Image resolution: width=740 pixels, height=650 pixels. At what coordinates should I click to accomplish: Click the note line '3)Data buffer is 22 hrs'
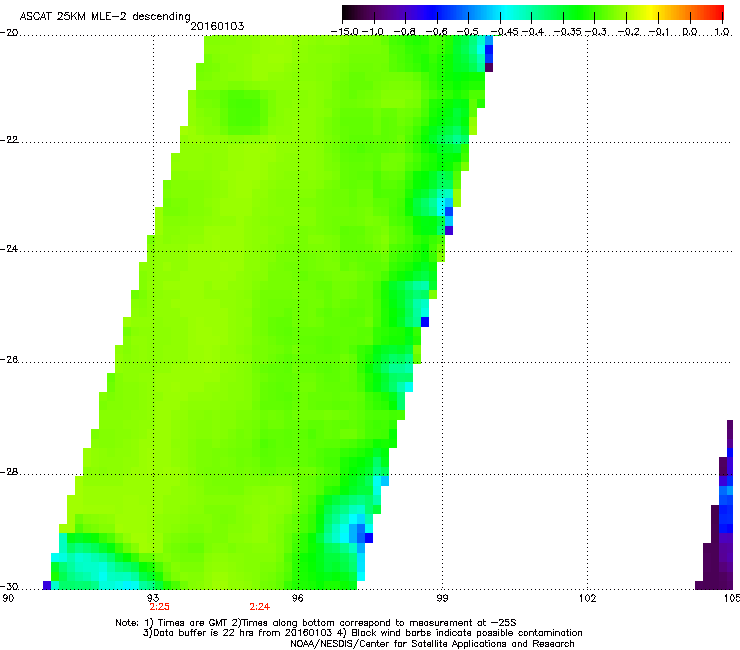click(x=362, y=633)
